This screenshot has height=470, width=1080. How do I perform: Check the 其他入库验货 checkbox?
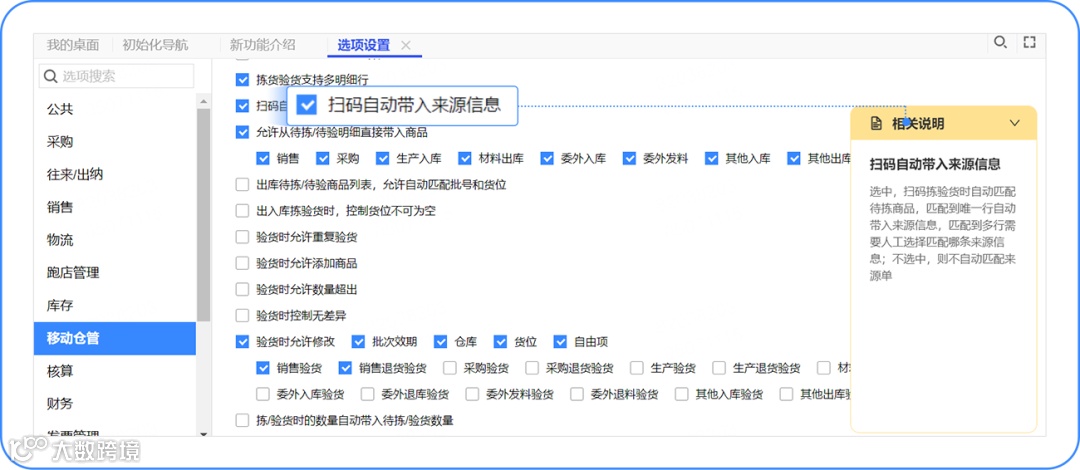pos(681,395)
